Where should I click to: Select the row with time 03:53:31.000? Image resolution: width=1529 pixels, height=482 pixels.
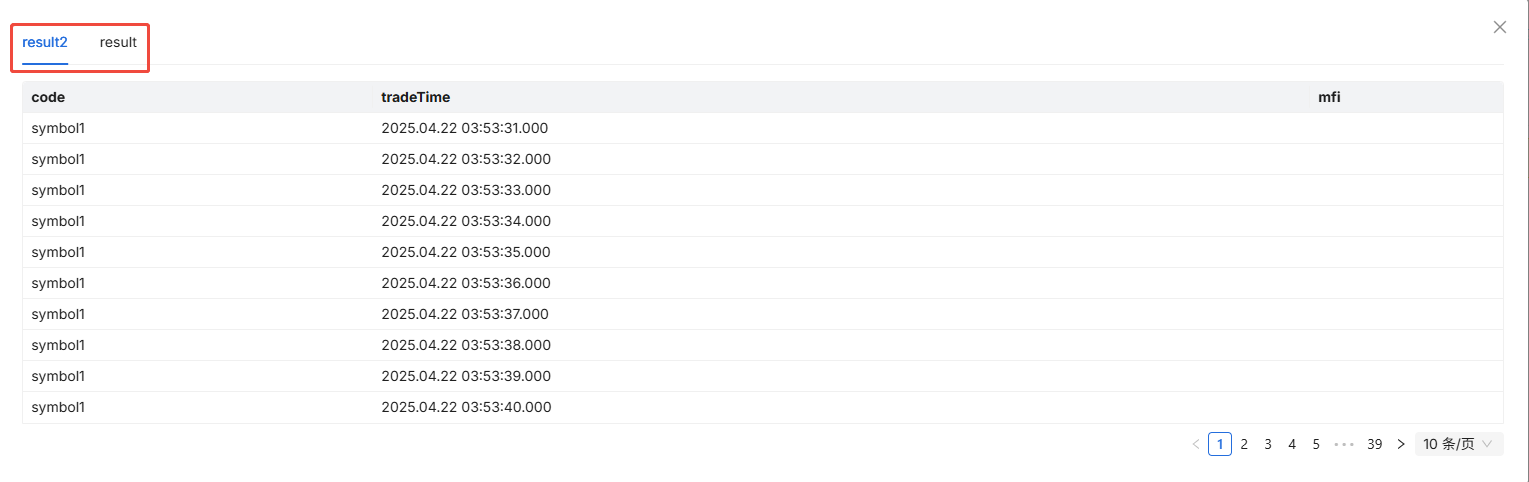pyautogui.click(x=464, y=128)
